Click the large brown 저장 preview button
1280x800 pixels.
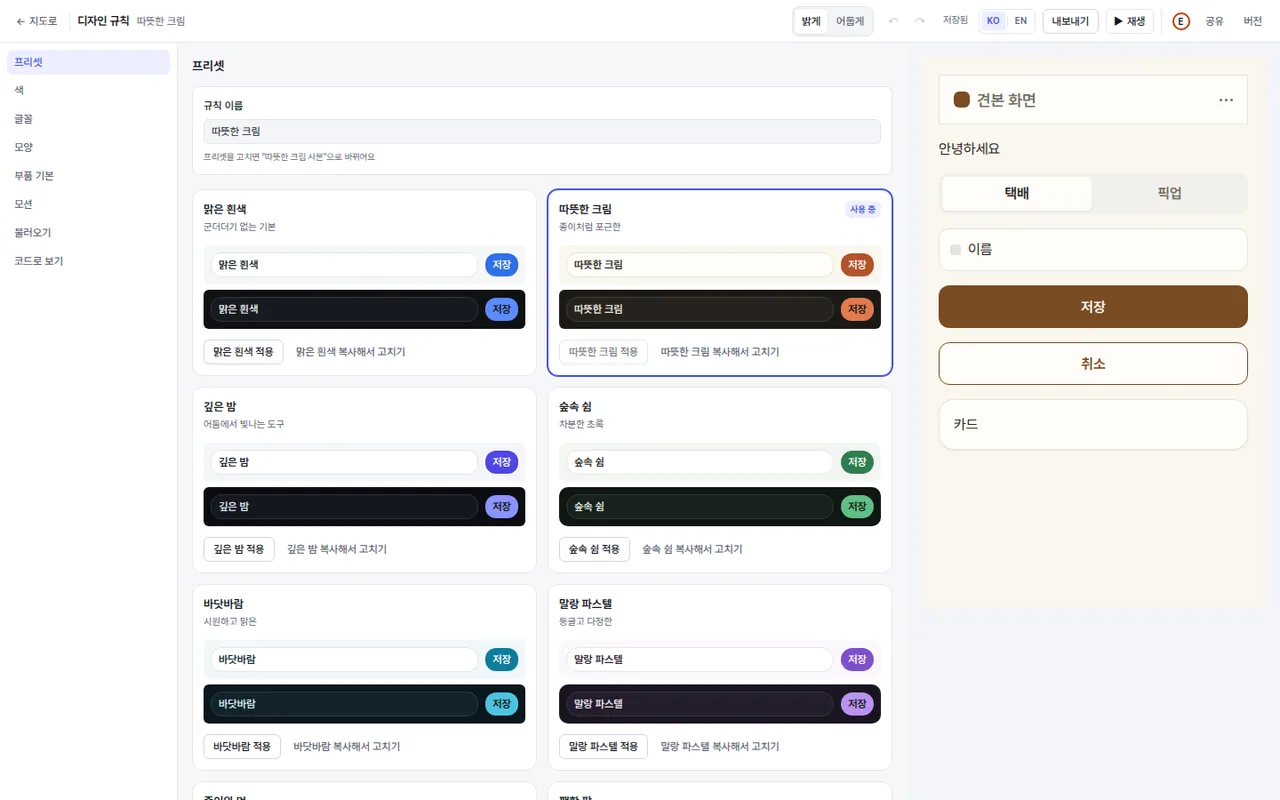(1093, 307)
